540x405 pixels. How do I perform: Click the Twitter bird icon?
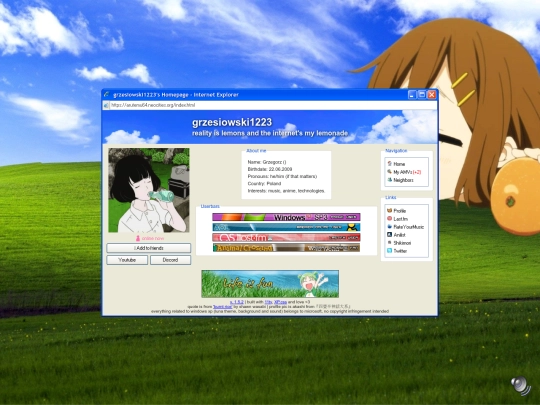390,251
